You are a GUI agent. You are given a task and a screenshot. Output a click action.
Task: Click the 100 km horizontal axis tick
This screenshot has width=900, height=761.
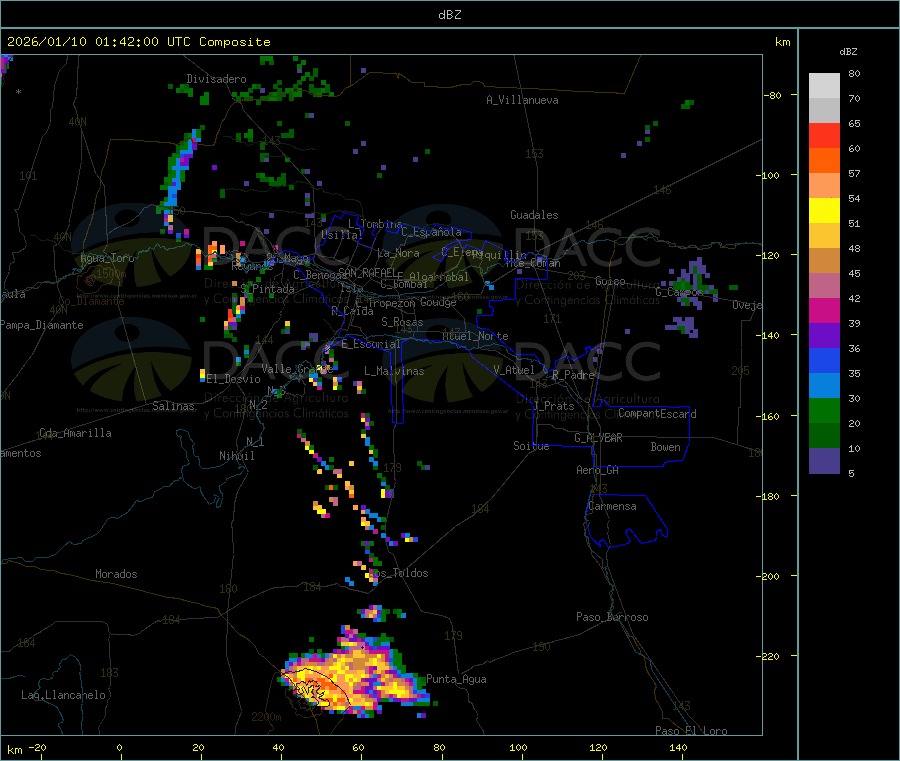point(519,747)
